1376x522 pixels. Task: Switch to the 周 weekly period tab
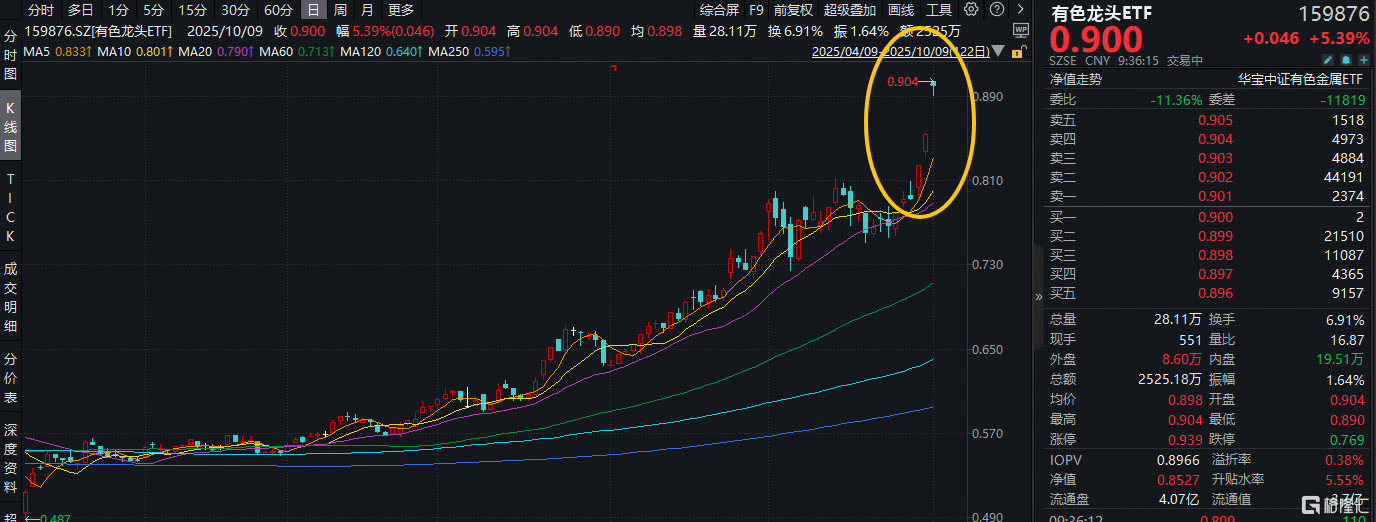pyautogui.click(x=341, y=11)
